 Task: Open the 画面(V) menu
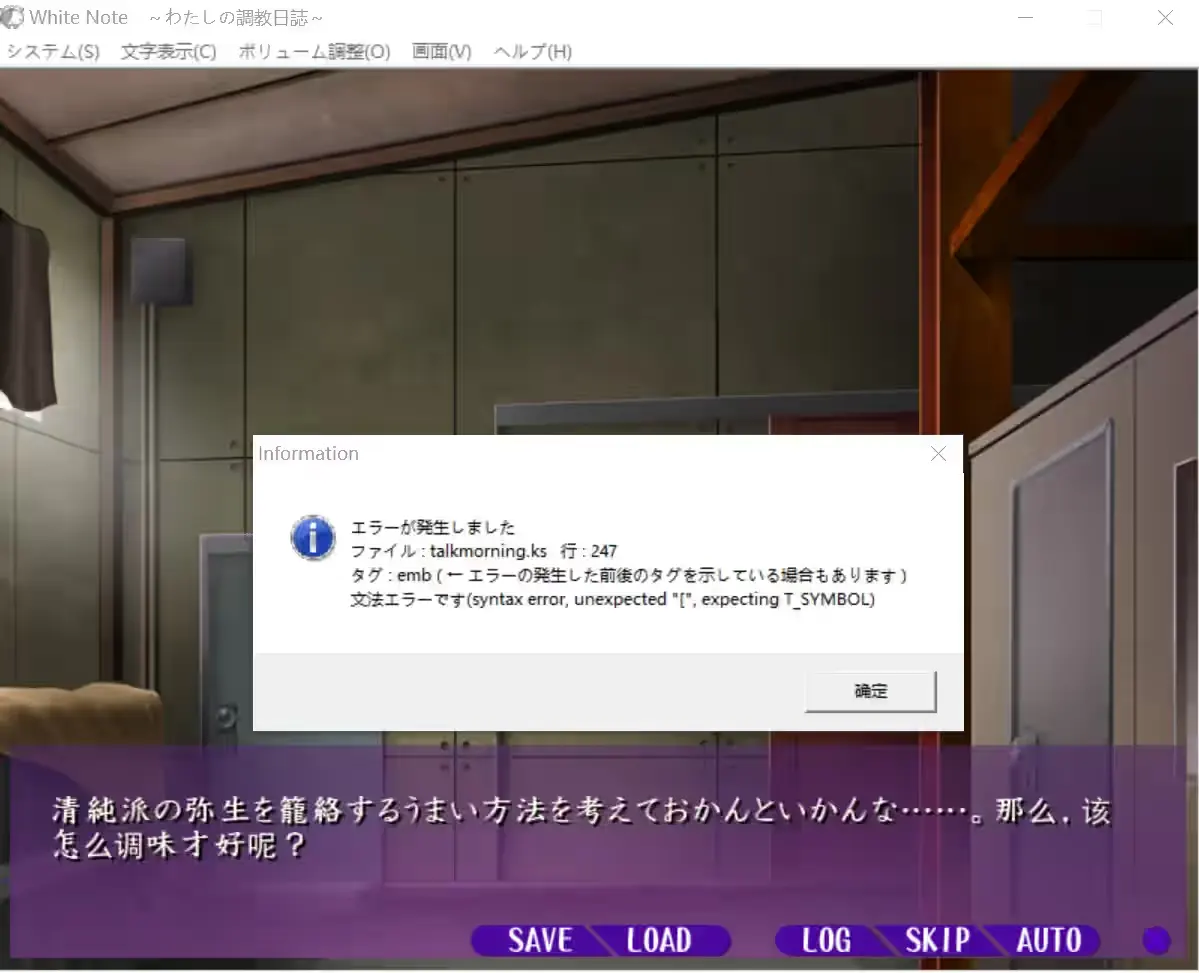[441, 52]
